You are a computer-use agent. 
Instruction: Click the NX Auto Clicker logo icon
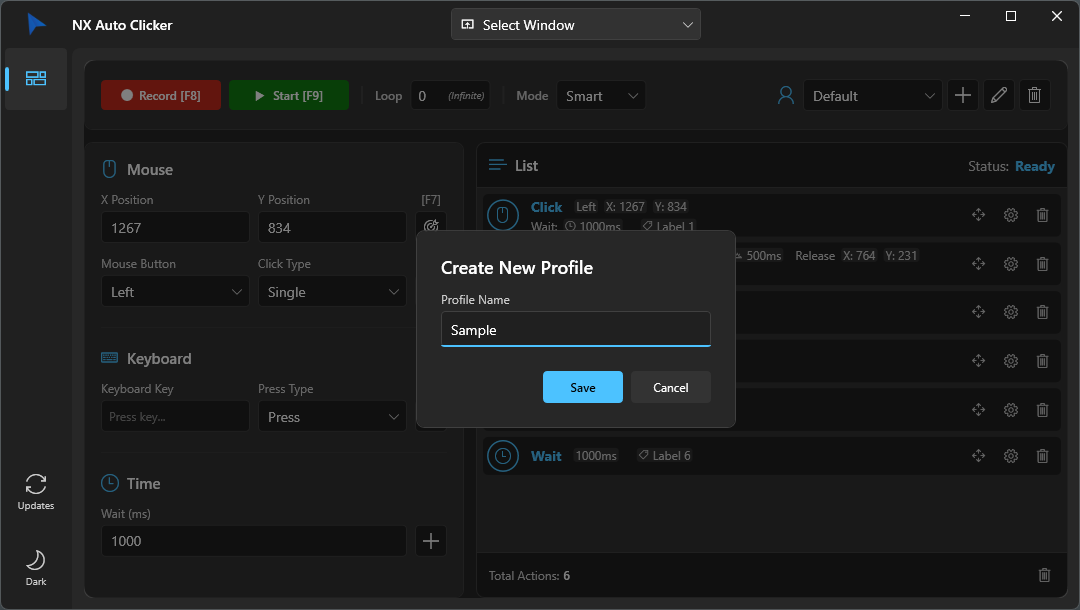click(x=37, y=24)
